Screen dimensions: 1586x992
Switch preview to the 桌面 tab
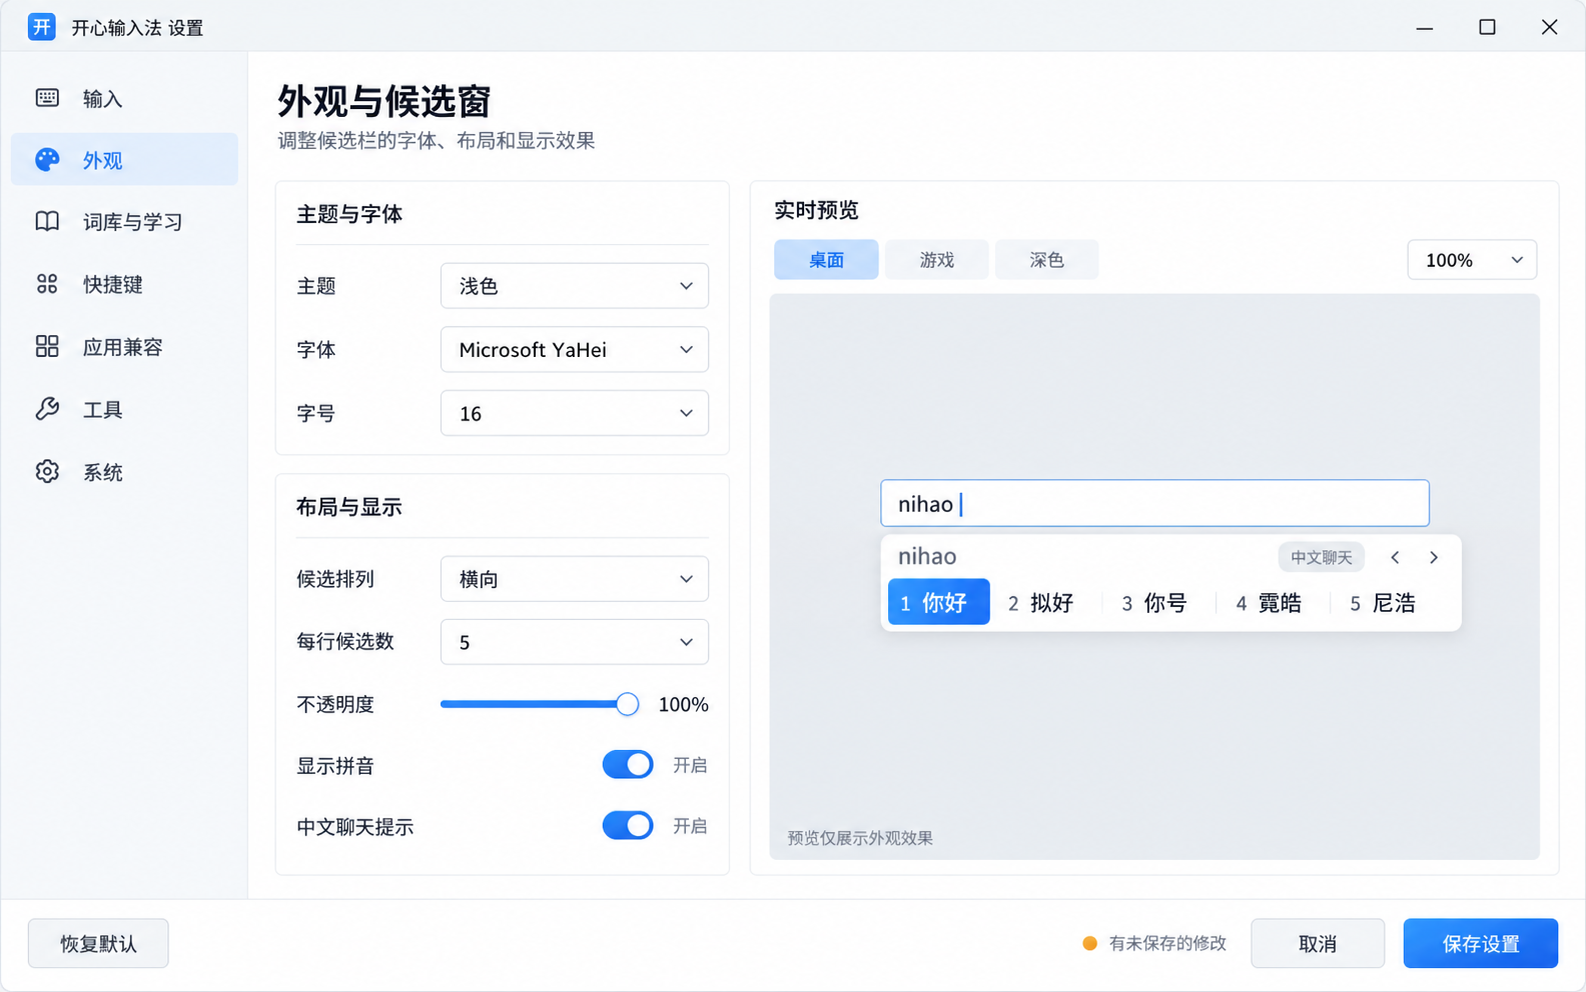coord(826,260)
